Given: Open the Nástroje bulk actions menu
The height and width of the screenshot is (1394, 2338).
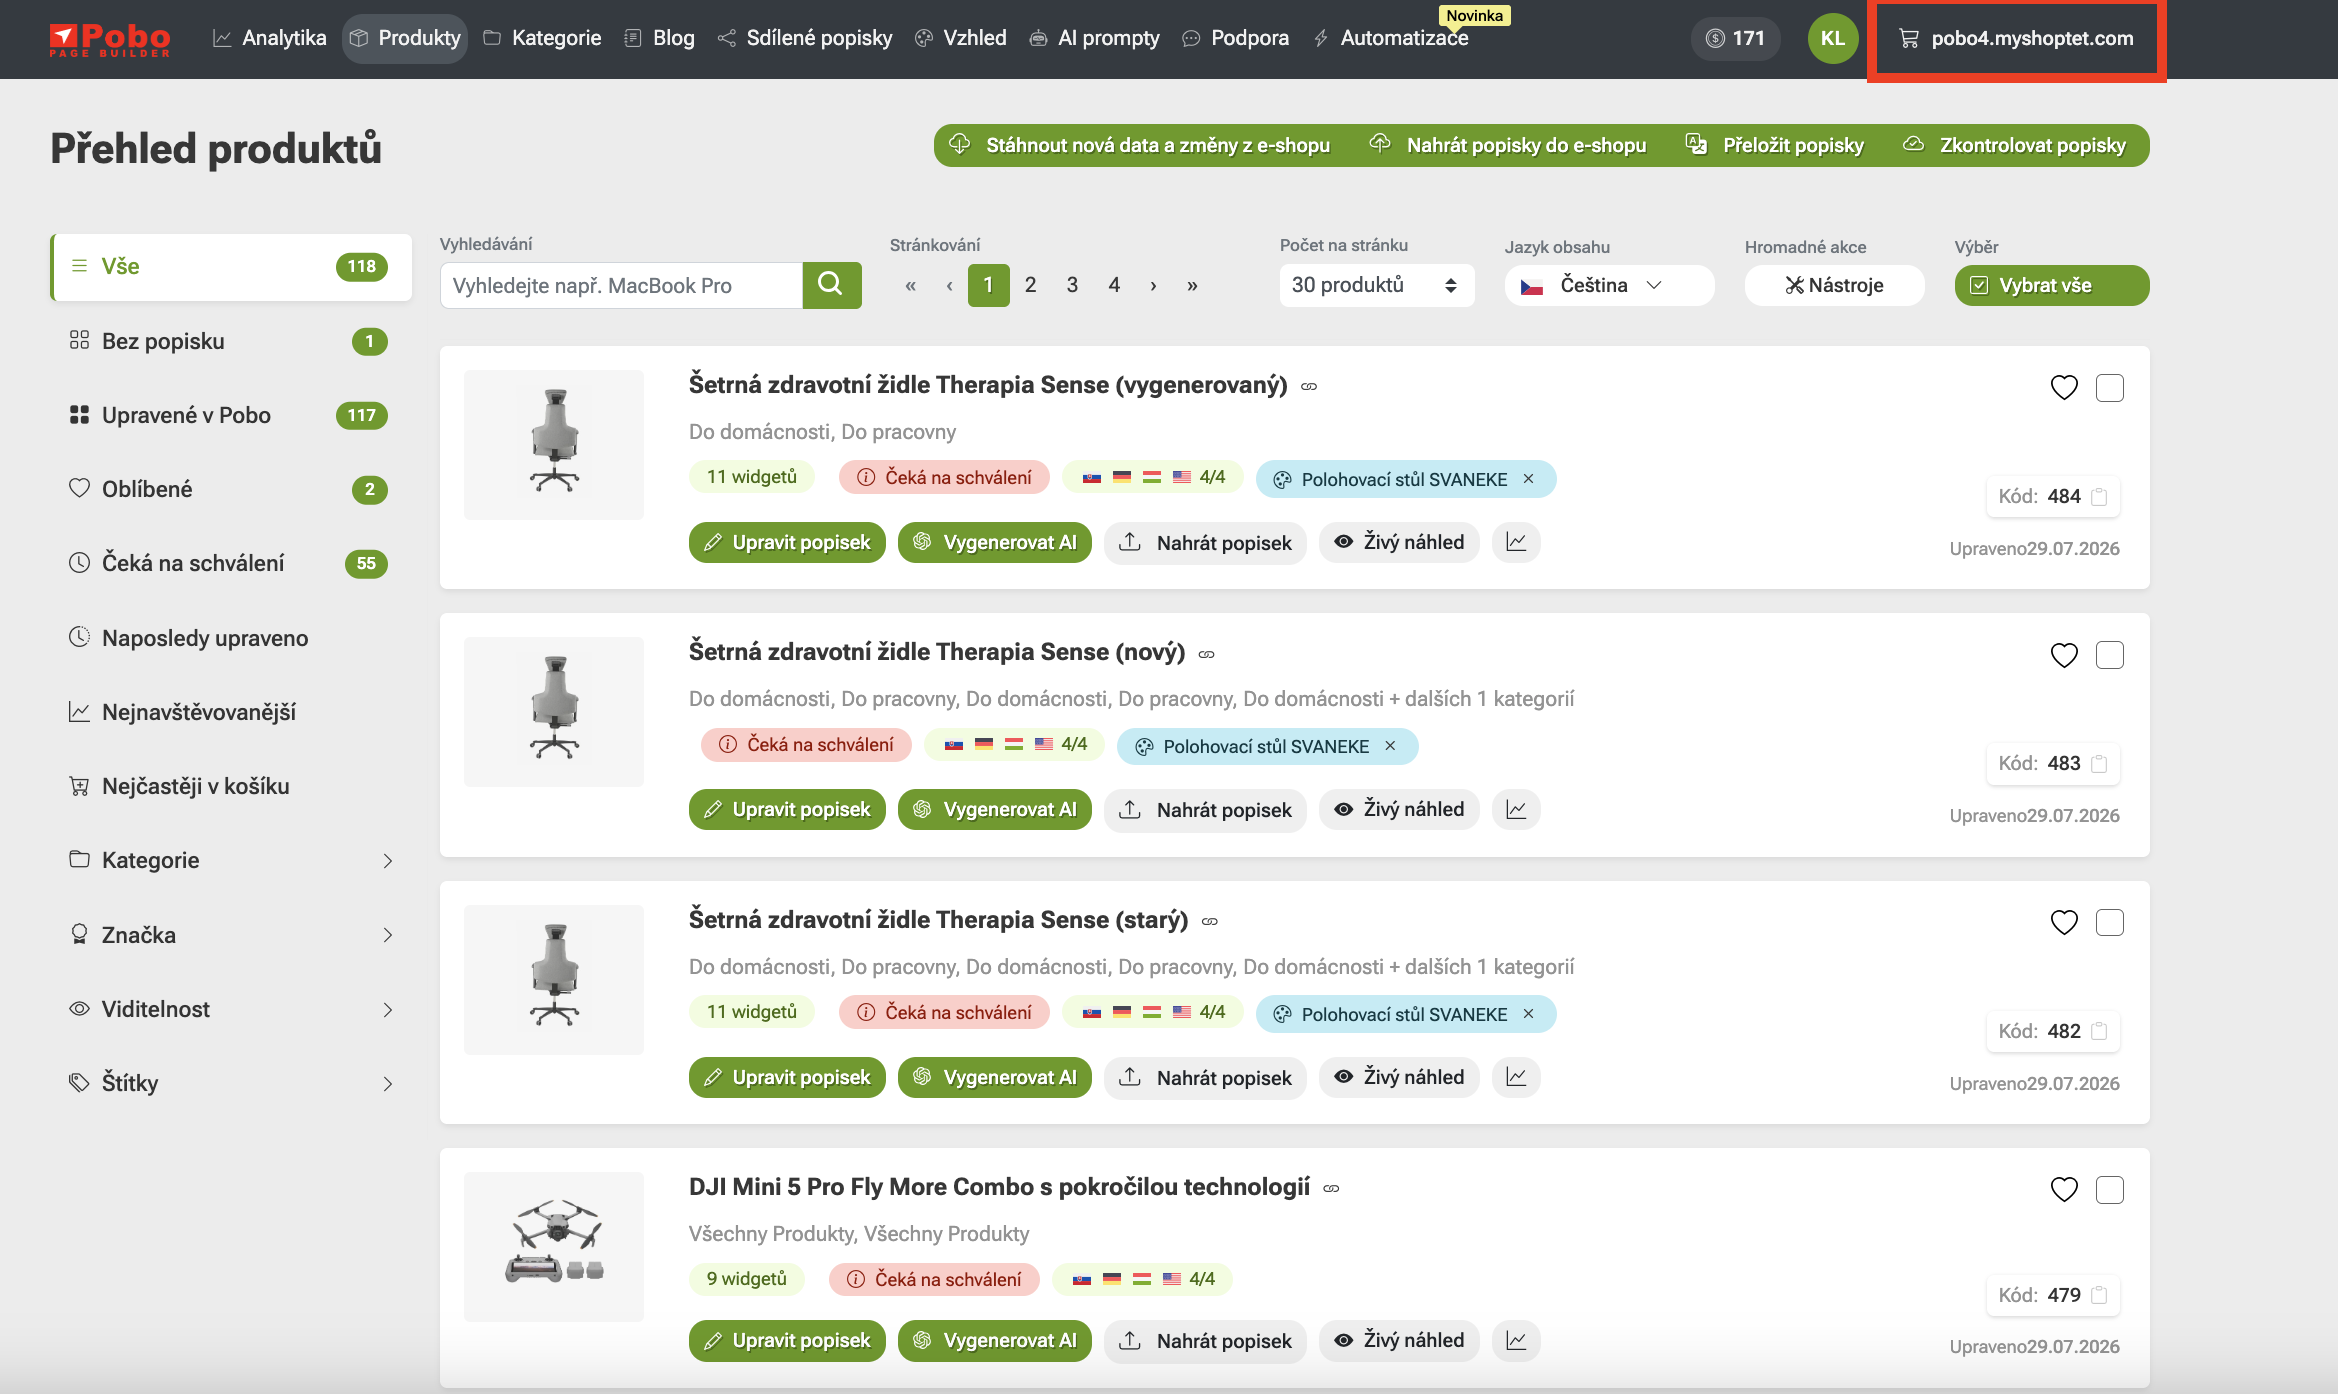Looking at the screenshot, I should pyautogui.click(x=1834, y=285).
